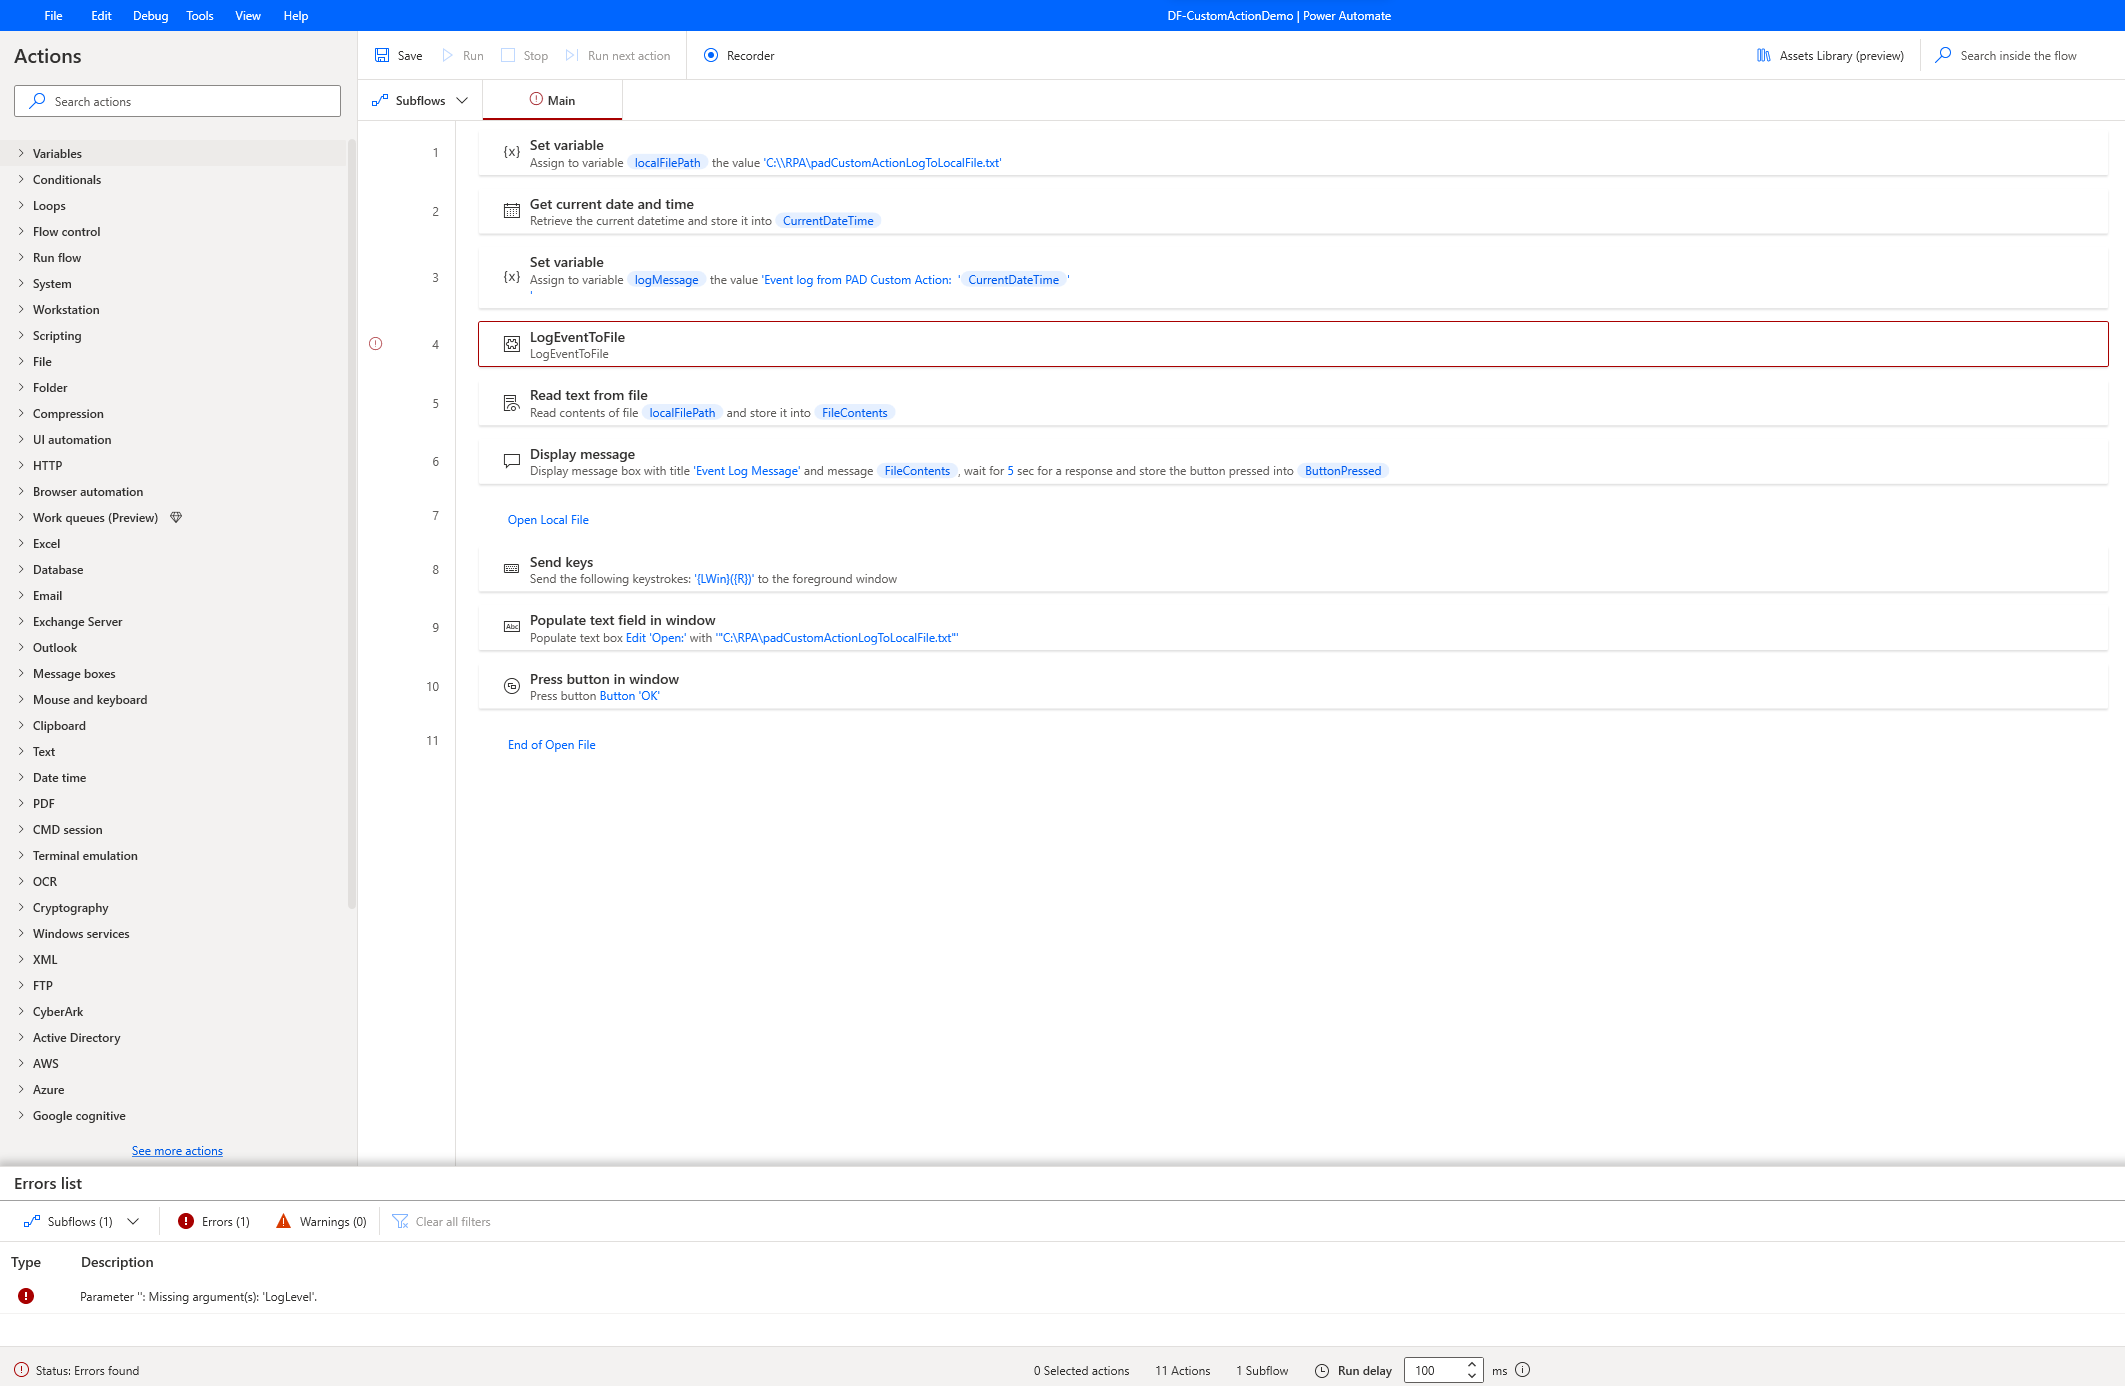Open the Debug menu
Screen dimensions: 2125x1386
[150, 15]
